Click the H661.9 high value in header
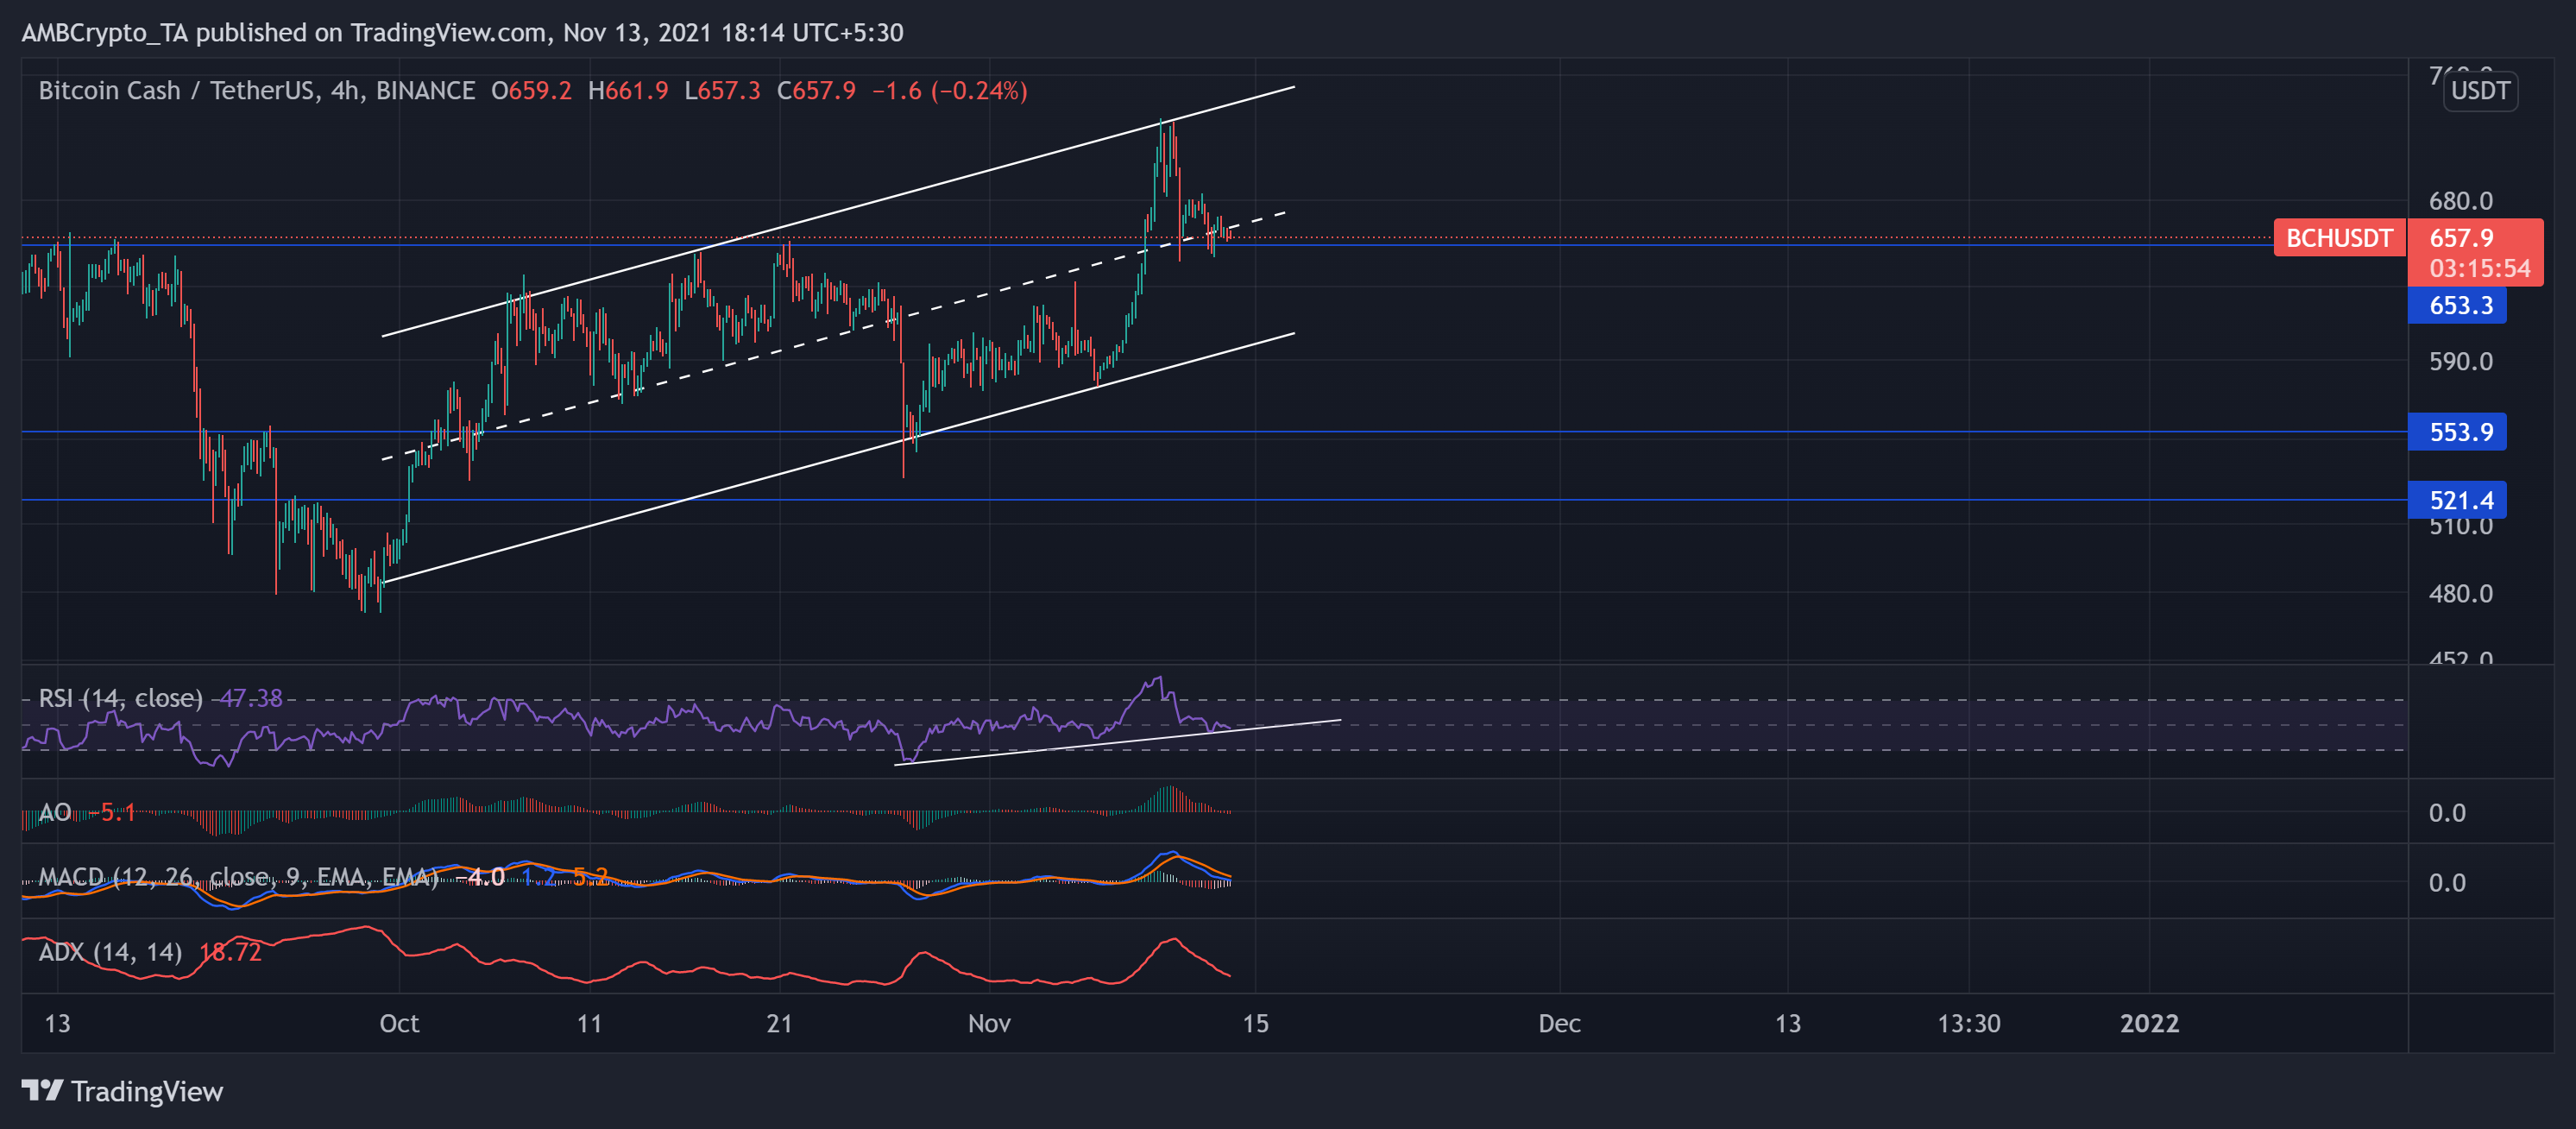The image size is (2576, 1129). coord(628,91)
